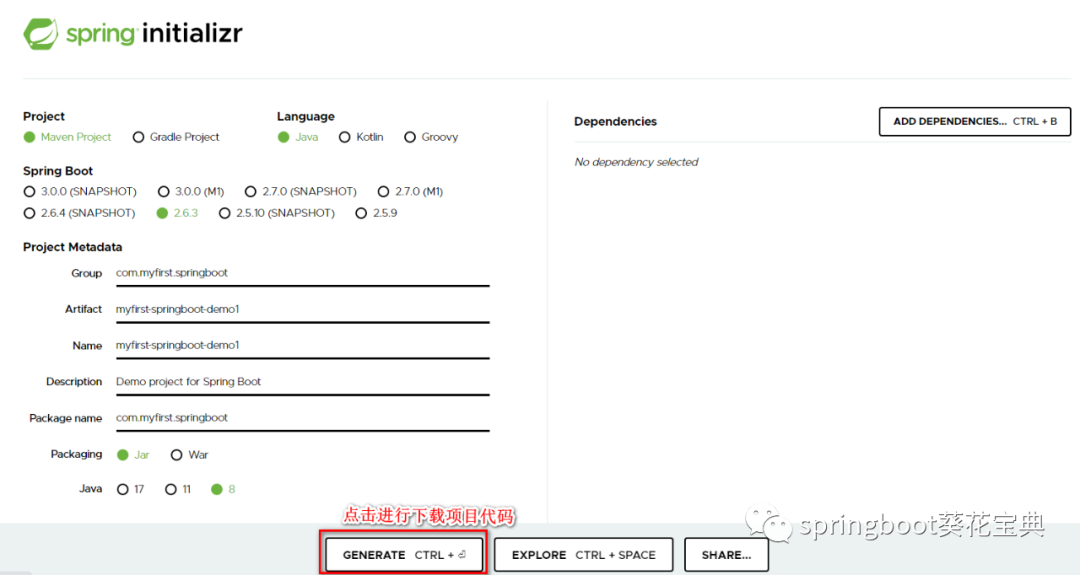The width and height of the screenshot is (1080, 575).
Task: Focus the Name input field
Action: click(302, 346)
